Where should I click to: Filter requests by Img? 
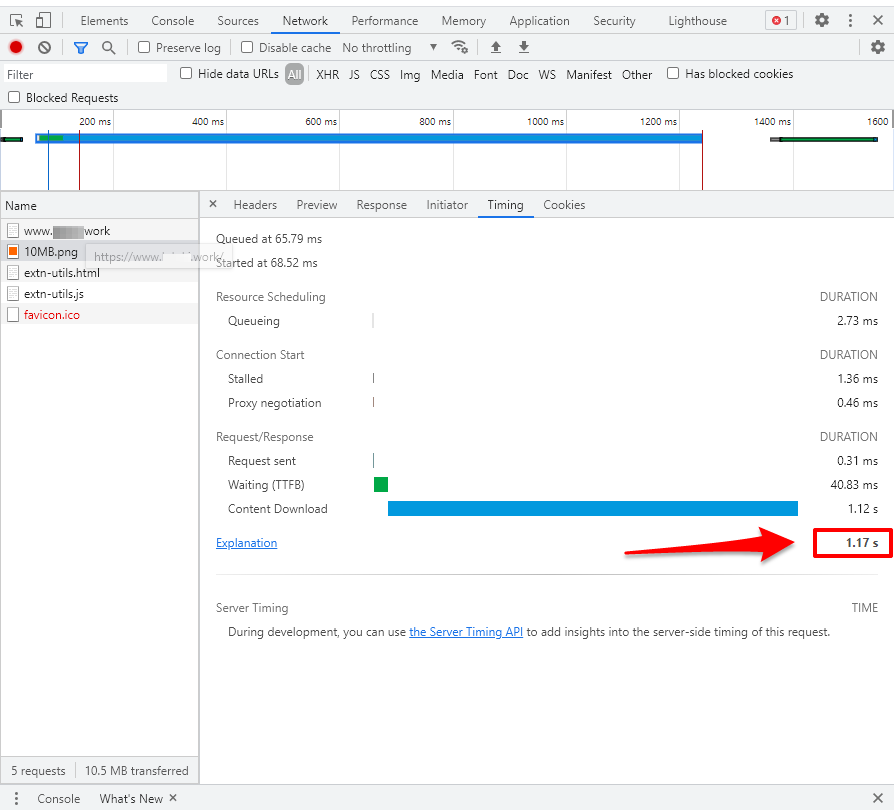point(410,75)
